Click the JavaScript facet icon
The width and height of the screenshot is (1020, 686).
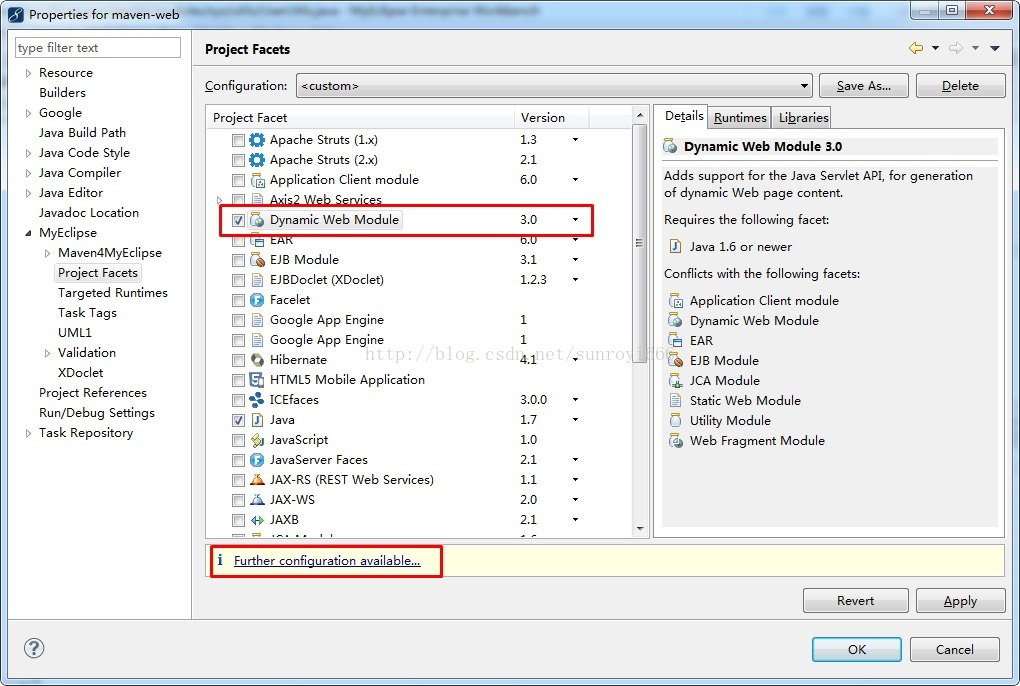click(258, 440)
